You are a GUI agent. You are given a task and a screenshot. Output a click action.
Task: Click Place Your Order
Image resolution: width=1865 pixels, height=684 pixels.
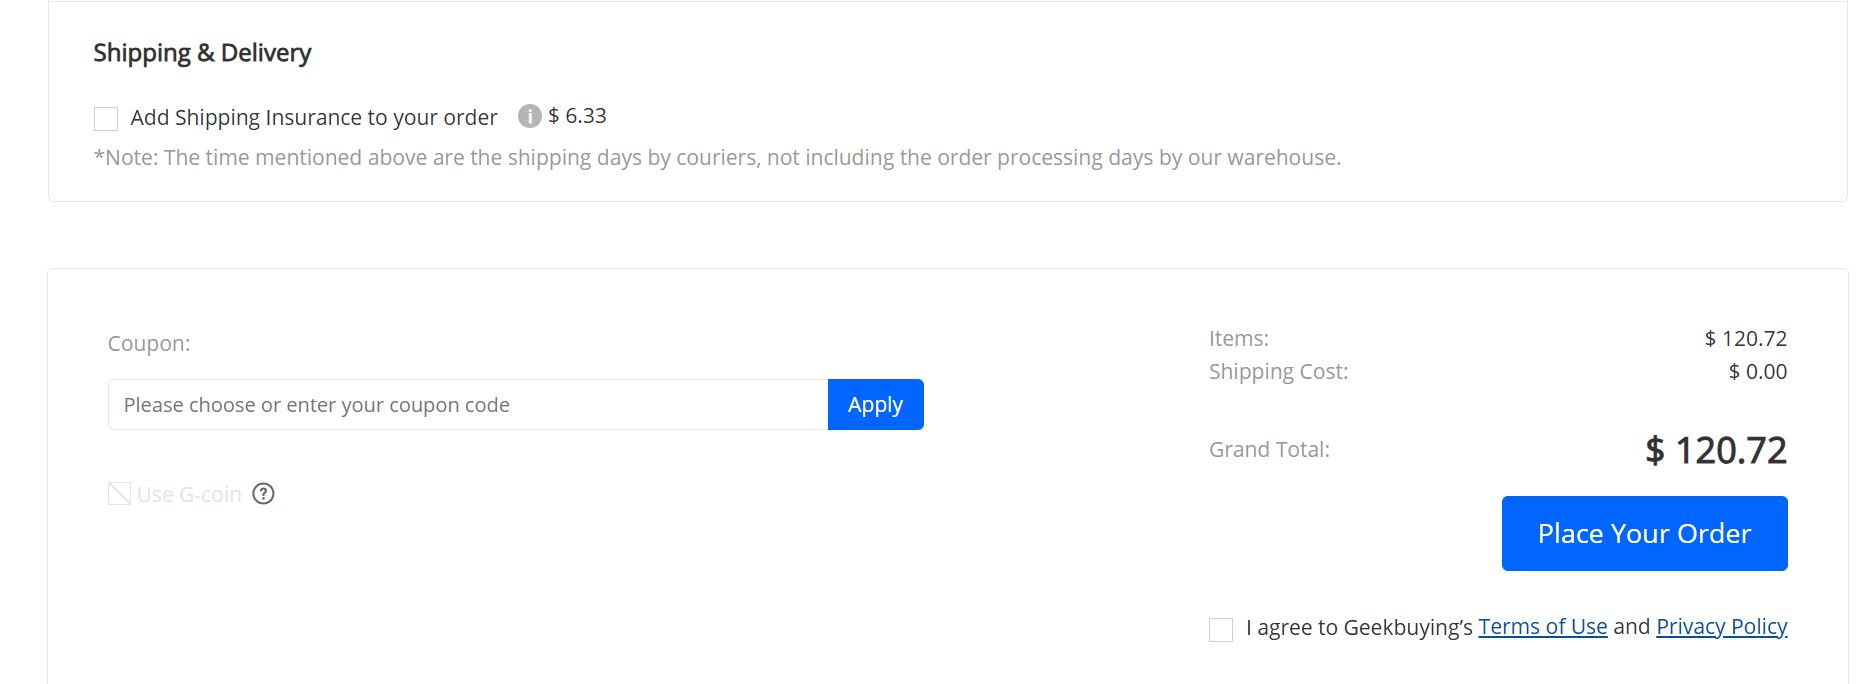click(x=1644, y=533)
